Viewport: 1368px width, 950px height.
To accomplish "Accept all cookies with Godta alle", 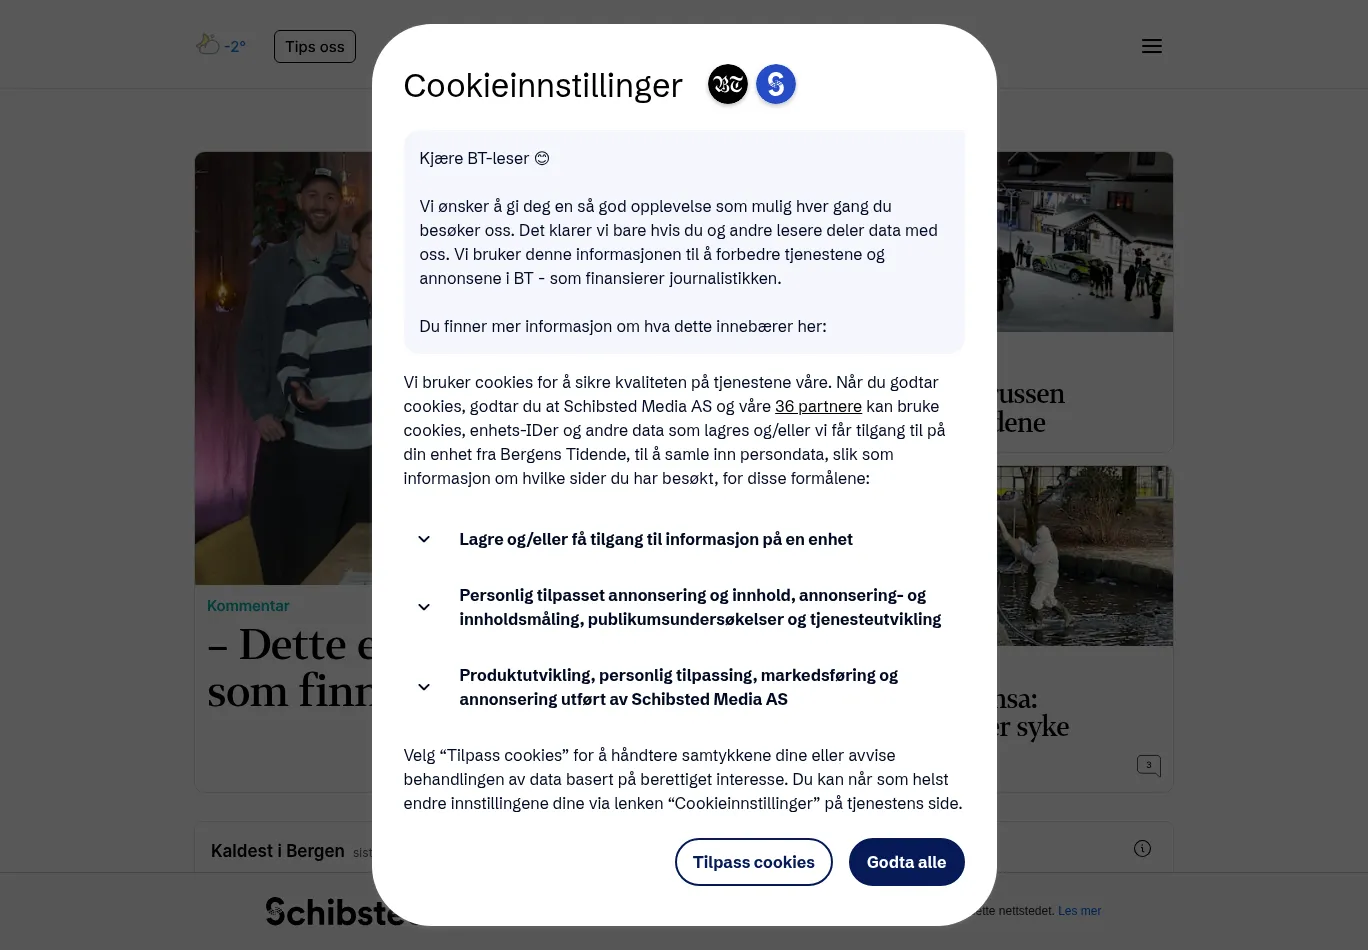I will 906,862.
